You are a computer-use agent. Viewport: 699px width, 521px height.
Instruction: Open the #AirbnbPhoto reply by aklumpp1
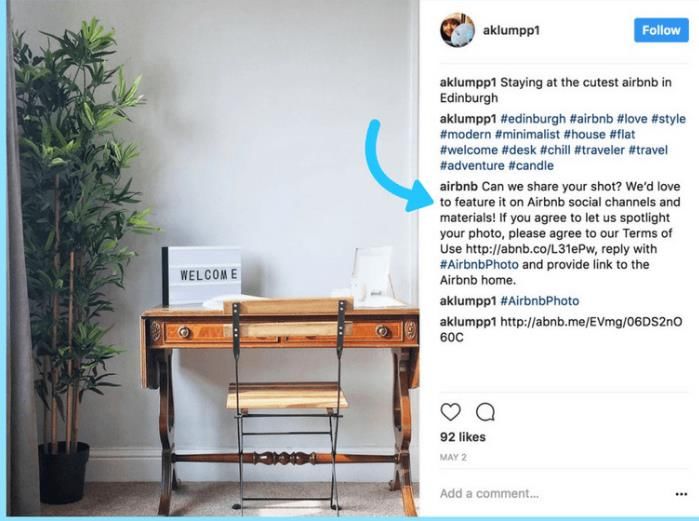[x=539, y=301]
